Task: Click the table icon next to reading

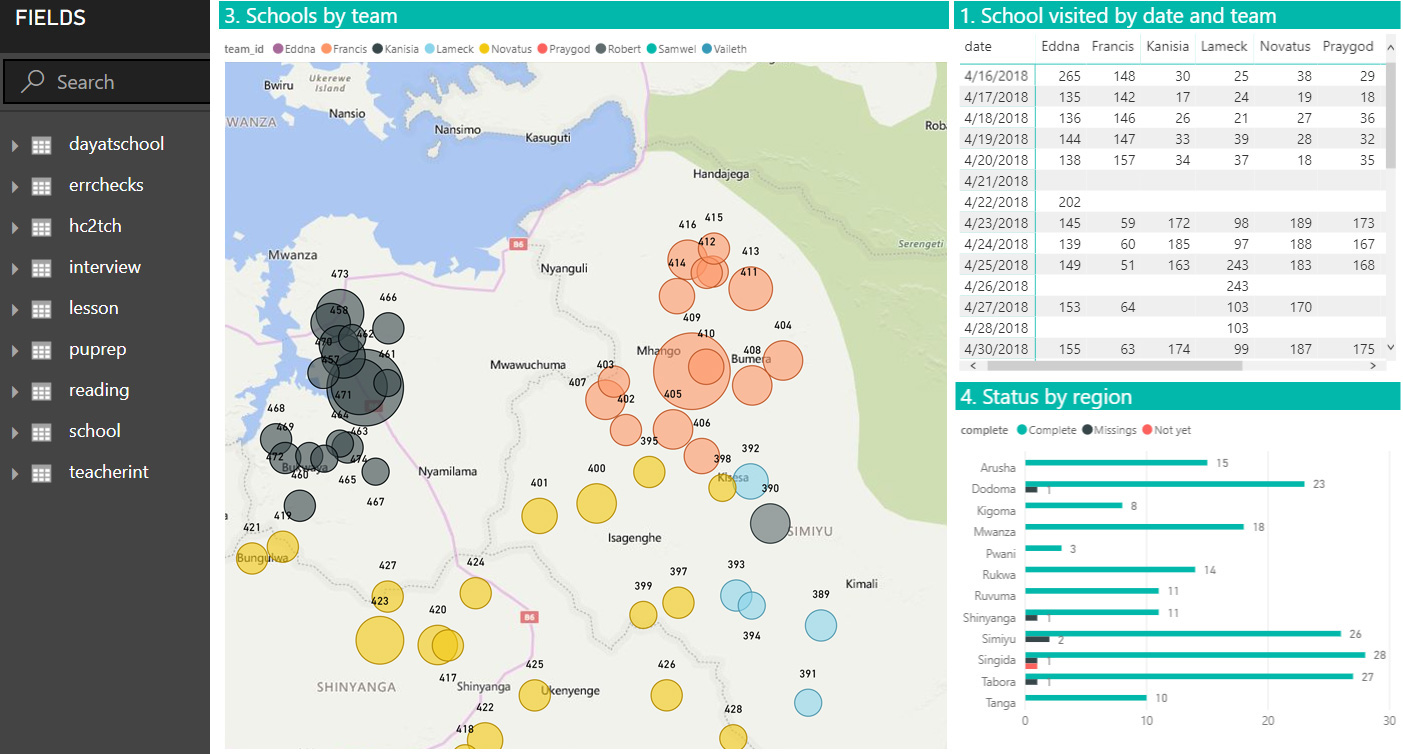Action: (41, 391)
